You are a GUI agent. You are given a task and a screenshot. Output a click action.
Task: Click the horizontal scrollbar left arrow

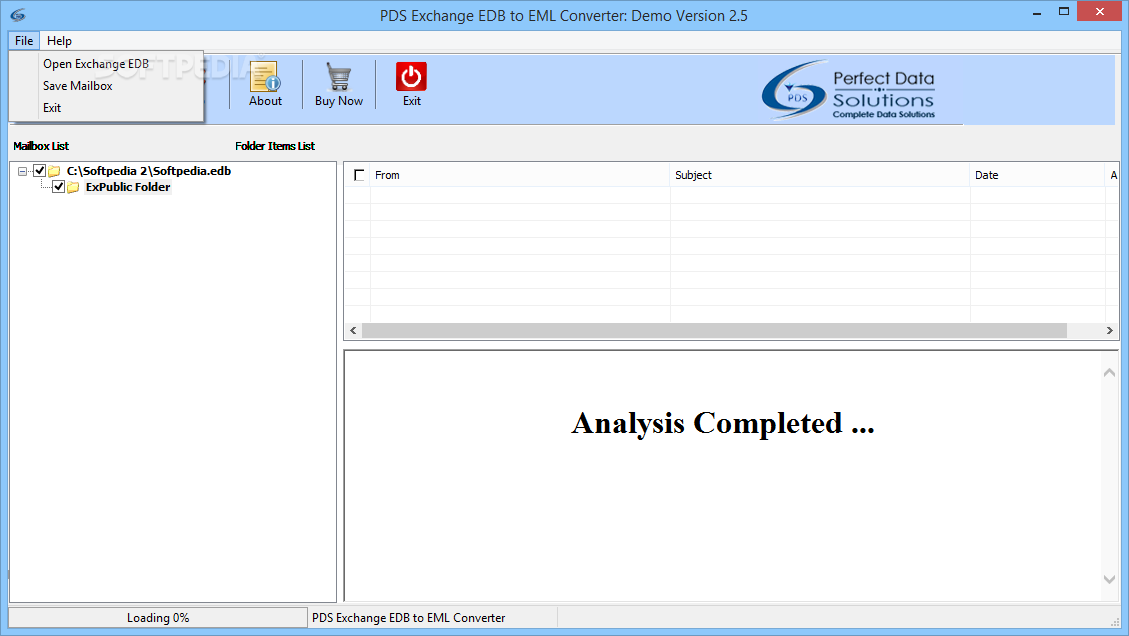coord(353,331)
